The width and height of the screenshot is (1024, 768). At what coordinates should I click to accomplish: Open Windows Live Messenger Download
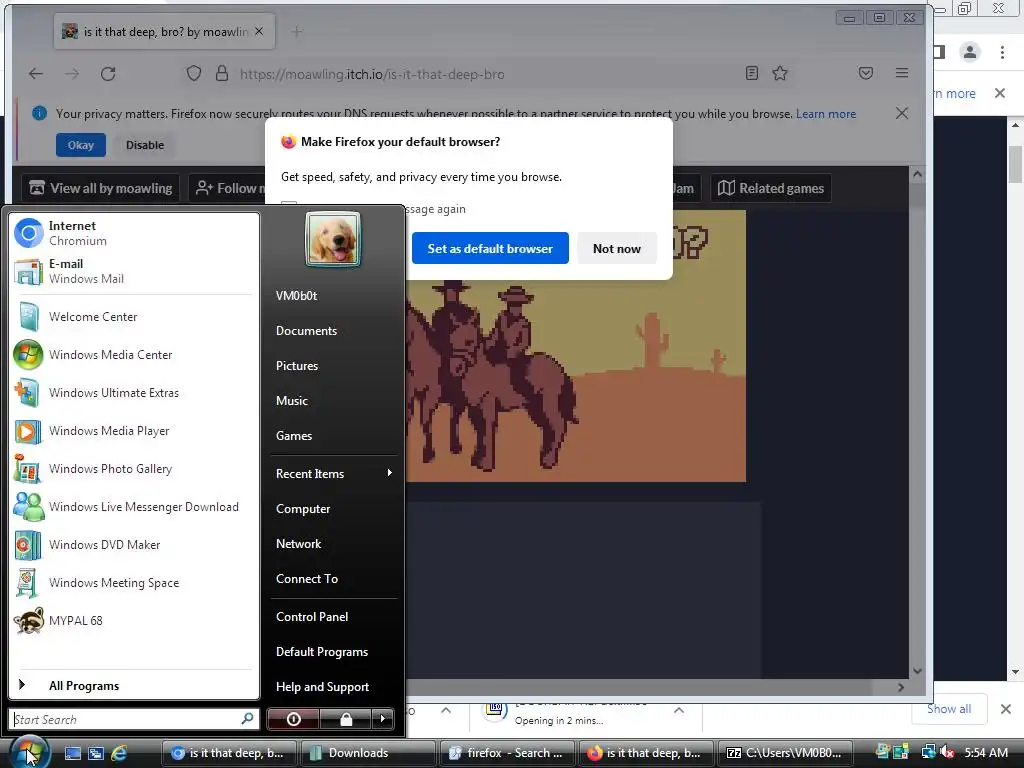[x=134, y=507]
